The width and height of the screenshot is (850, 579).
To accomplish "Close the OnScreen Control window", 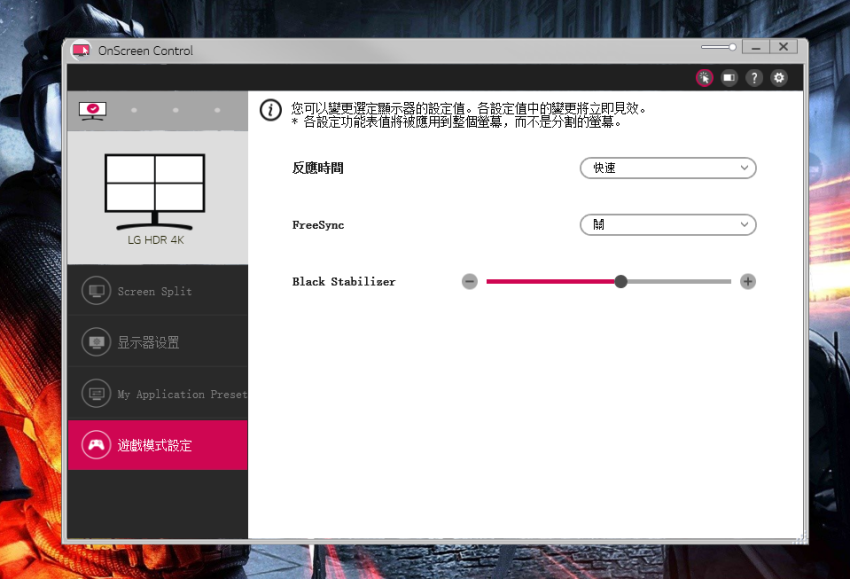I will tap(783, 47).
